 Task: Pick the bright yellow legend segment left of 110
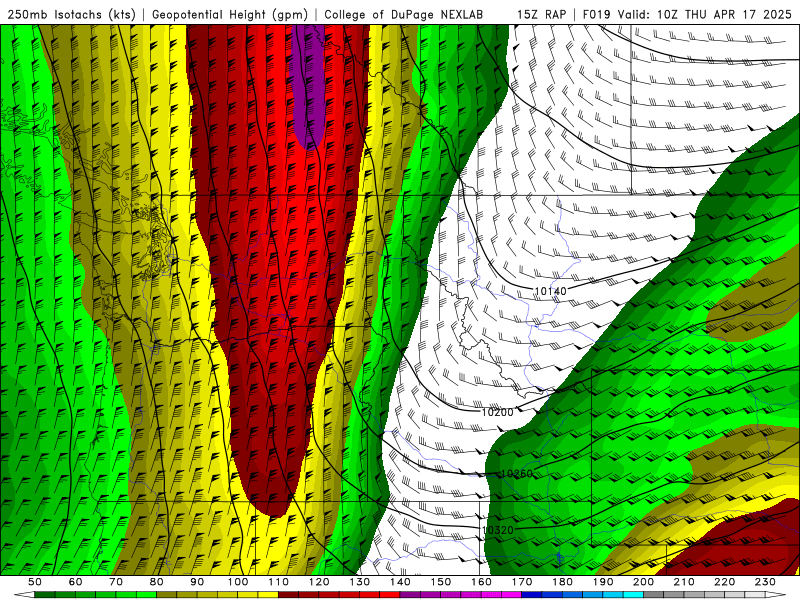pyautogui.click(x=268, y=595)
